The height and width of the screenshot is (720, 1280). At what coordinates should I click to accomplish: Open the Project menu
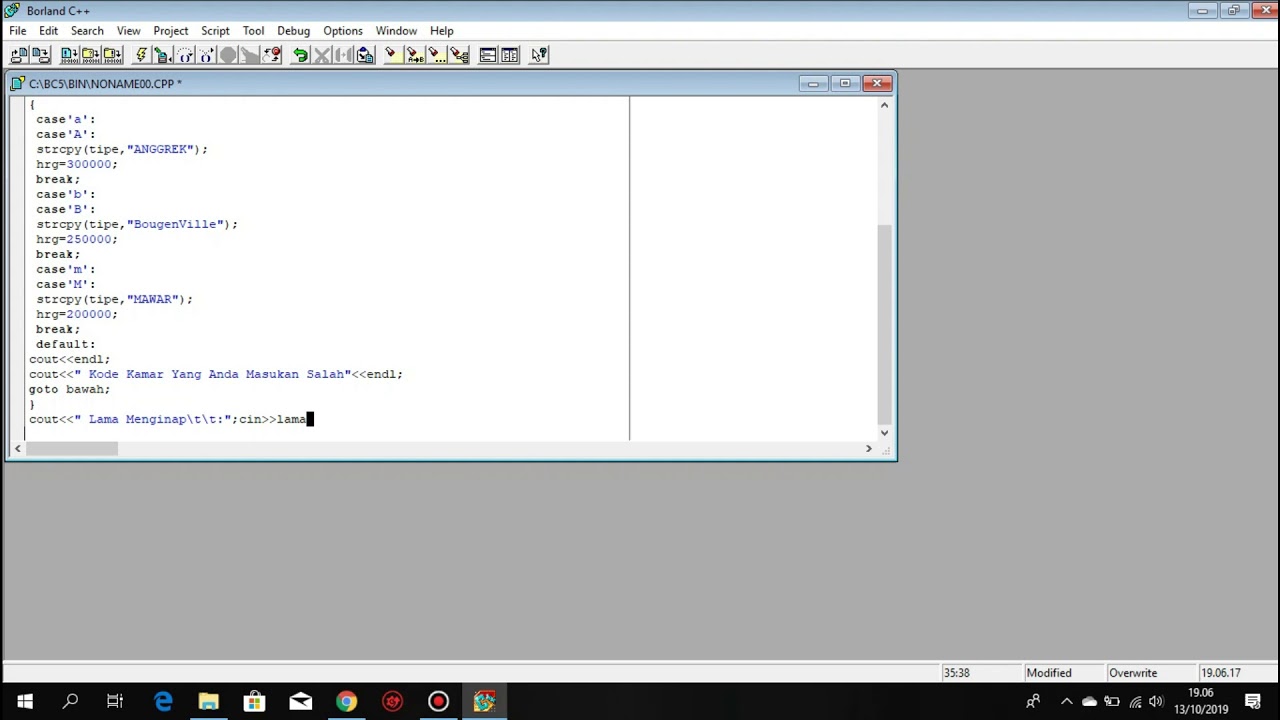tap(171, 31)
